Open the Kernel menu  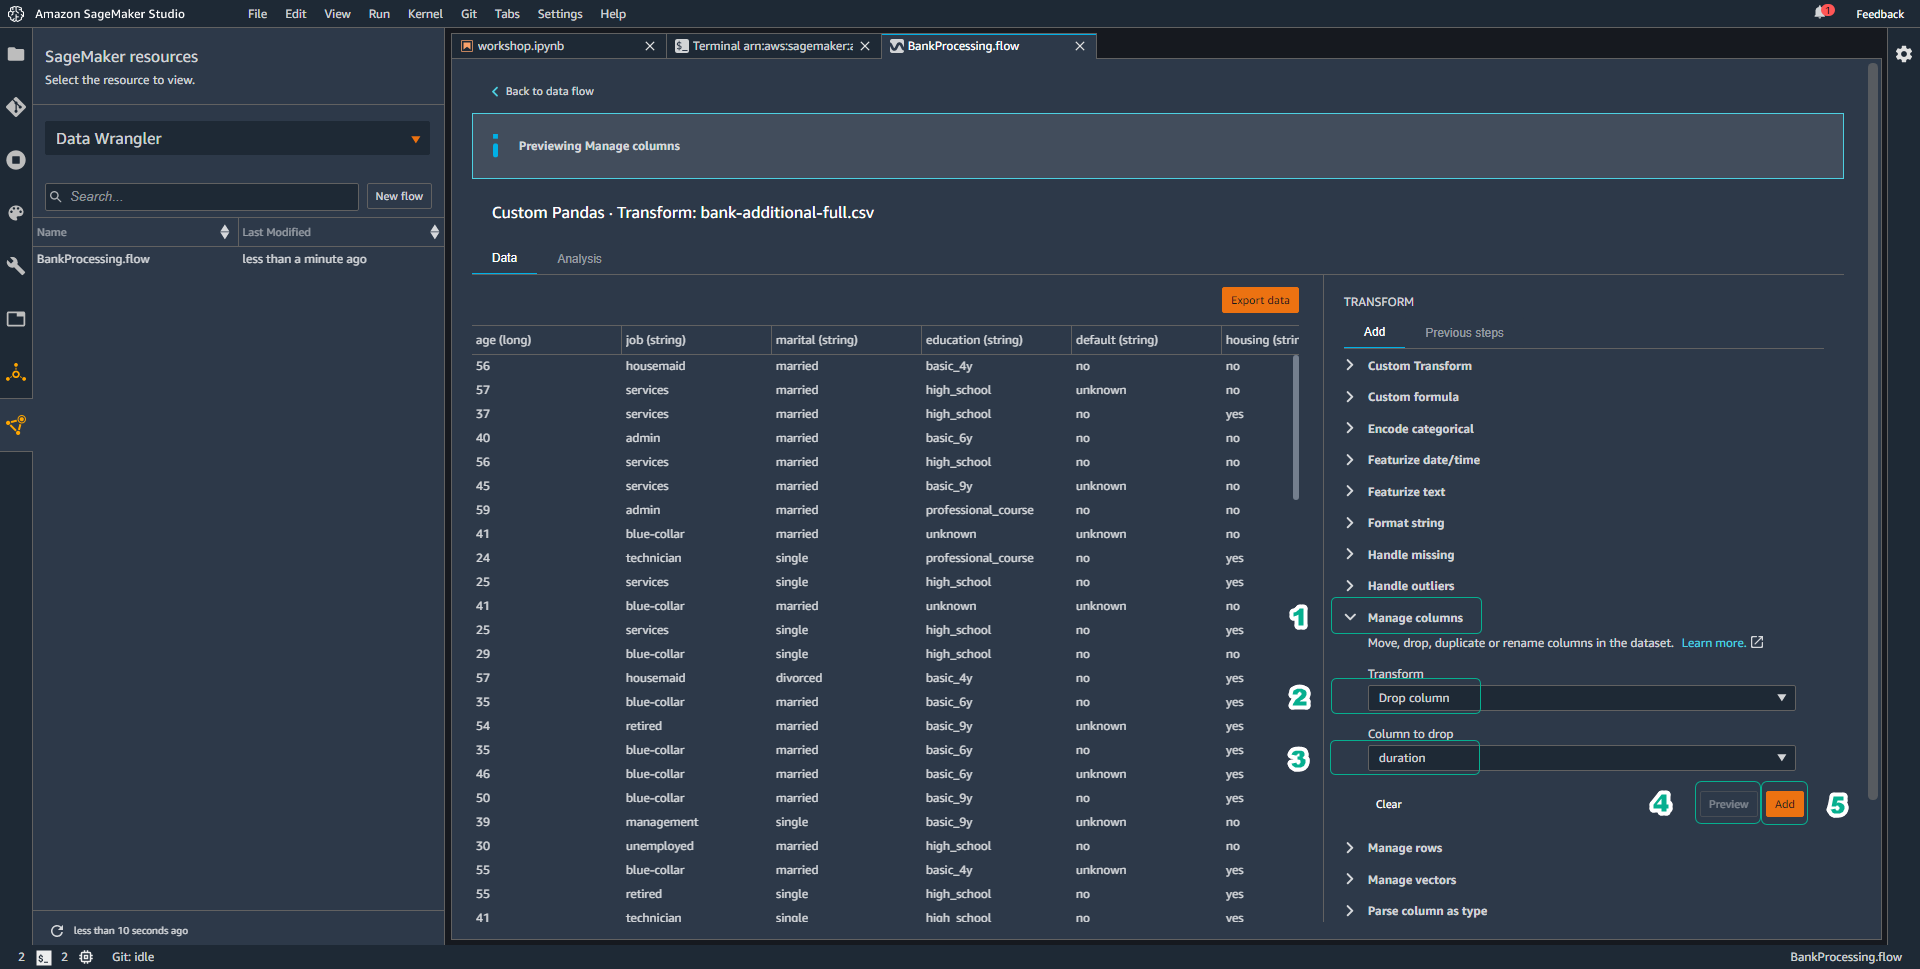tap(425, 14)
